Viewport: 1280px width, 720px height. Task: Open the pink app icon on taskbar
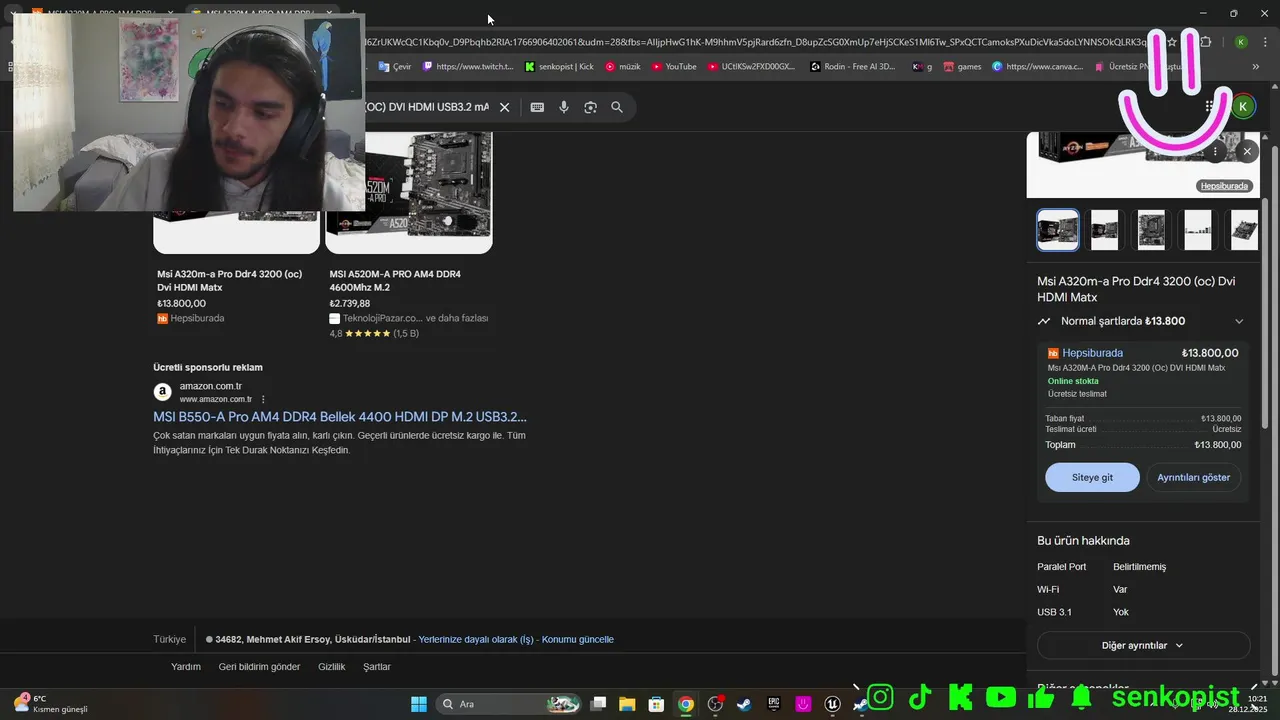pyautogui.click(x=803, y=704)
